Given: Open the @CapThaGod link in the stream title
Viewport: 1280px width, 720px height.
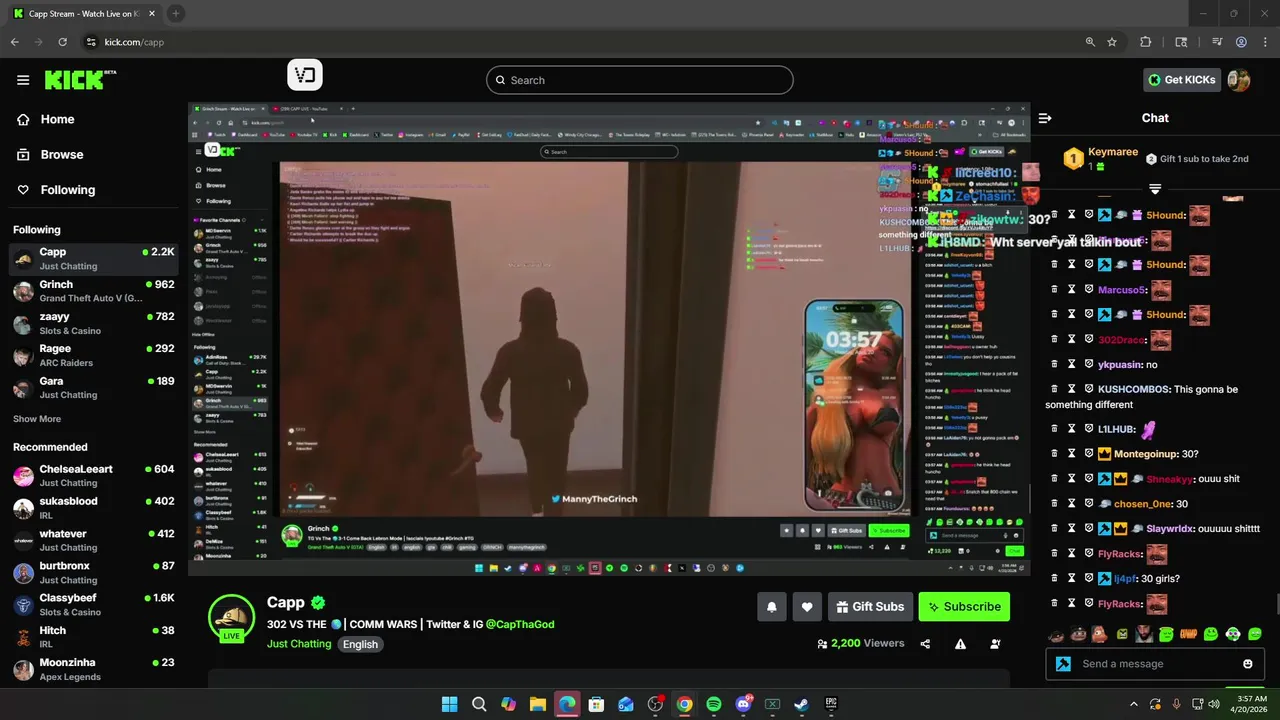Looking at the screenshot, I should pyautogui.click(x=520, y=624).
